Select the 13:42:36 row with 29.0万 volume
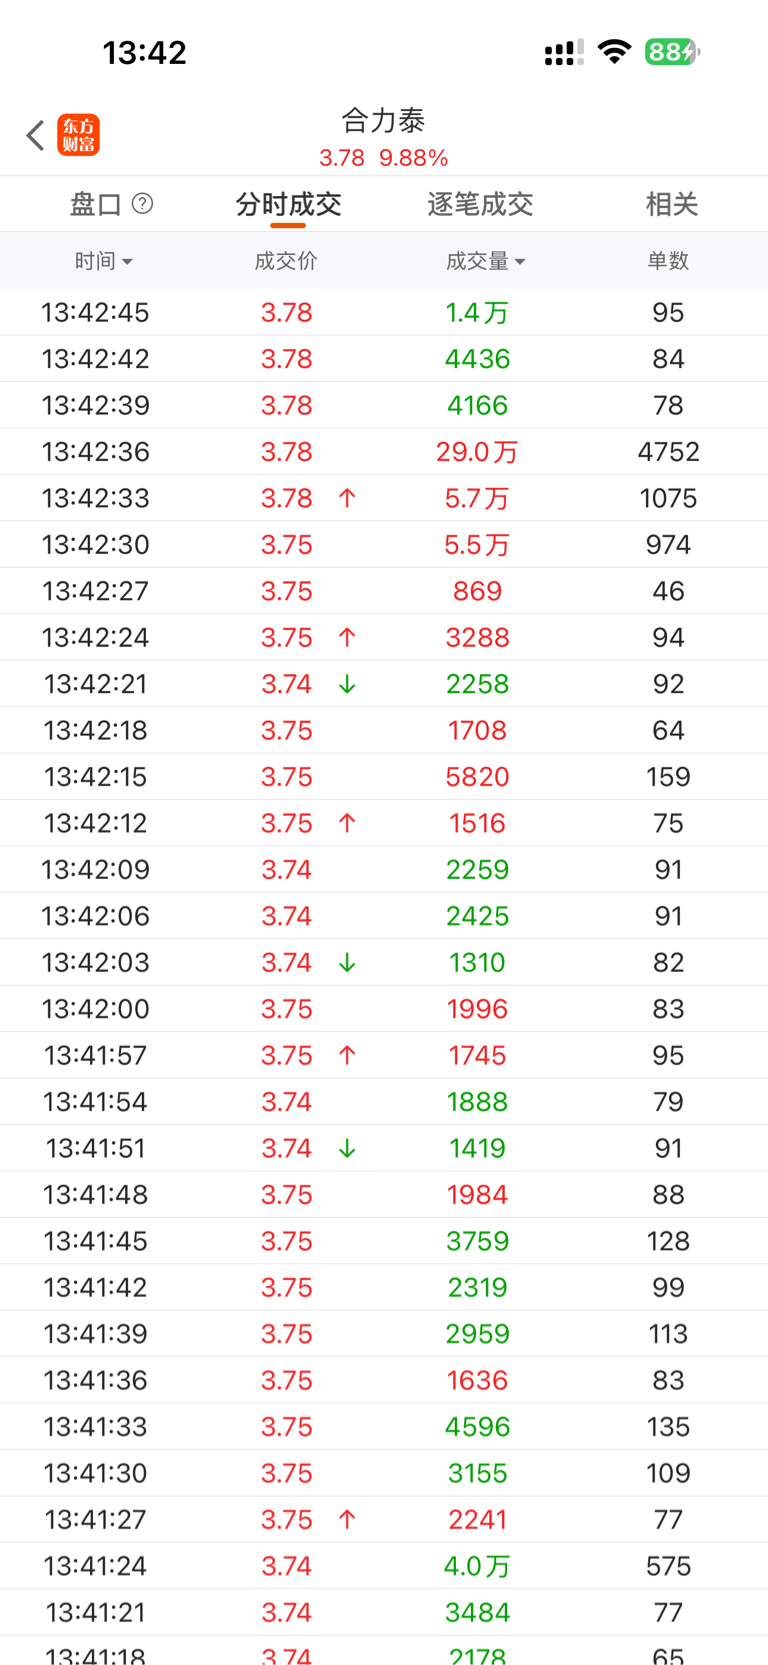This screenshot has height=1665, width=768. (384, 452)
